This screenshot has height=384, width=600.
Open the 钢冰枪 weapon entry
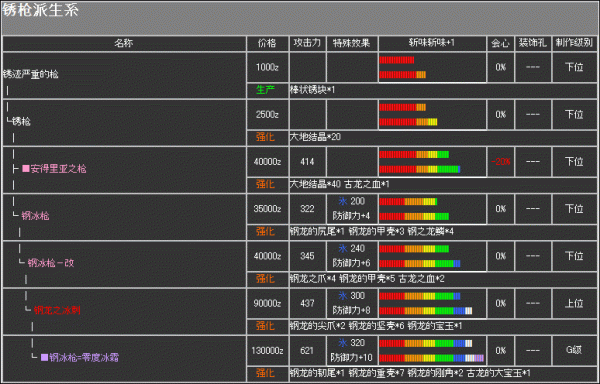[35, 216]
